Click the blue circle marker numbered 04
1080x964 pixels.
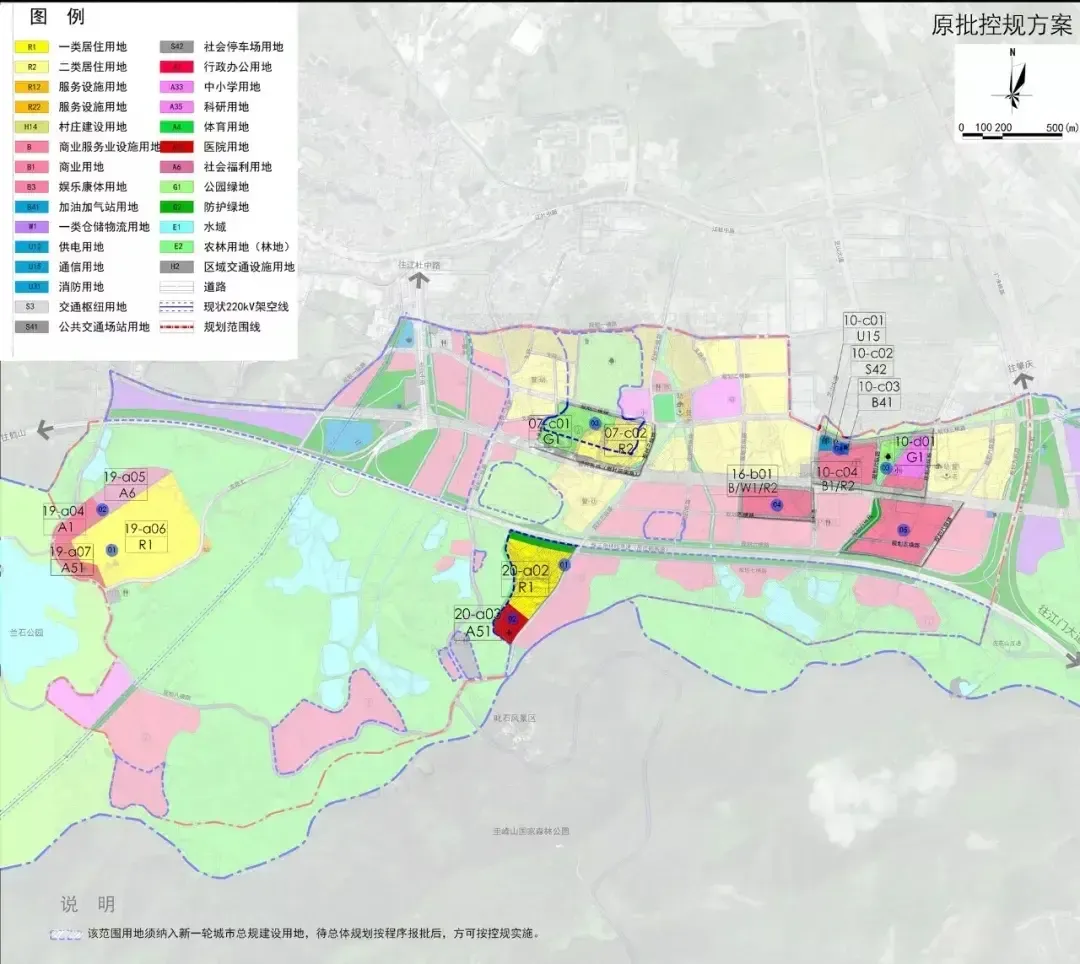tap(777, 505)
